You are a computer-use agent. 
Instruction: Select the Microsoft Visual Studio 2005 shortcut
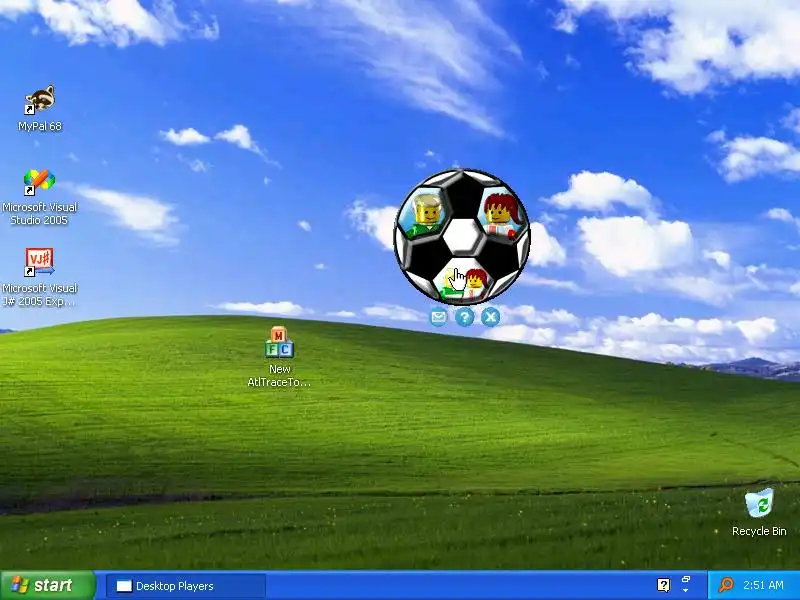pyautogui.click(x=39, y=197)
